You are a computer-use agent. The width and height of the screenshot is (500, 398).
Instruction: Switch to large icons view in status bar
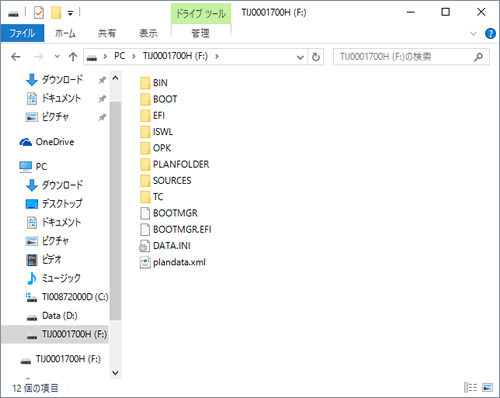487,387
